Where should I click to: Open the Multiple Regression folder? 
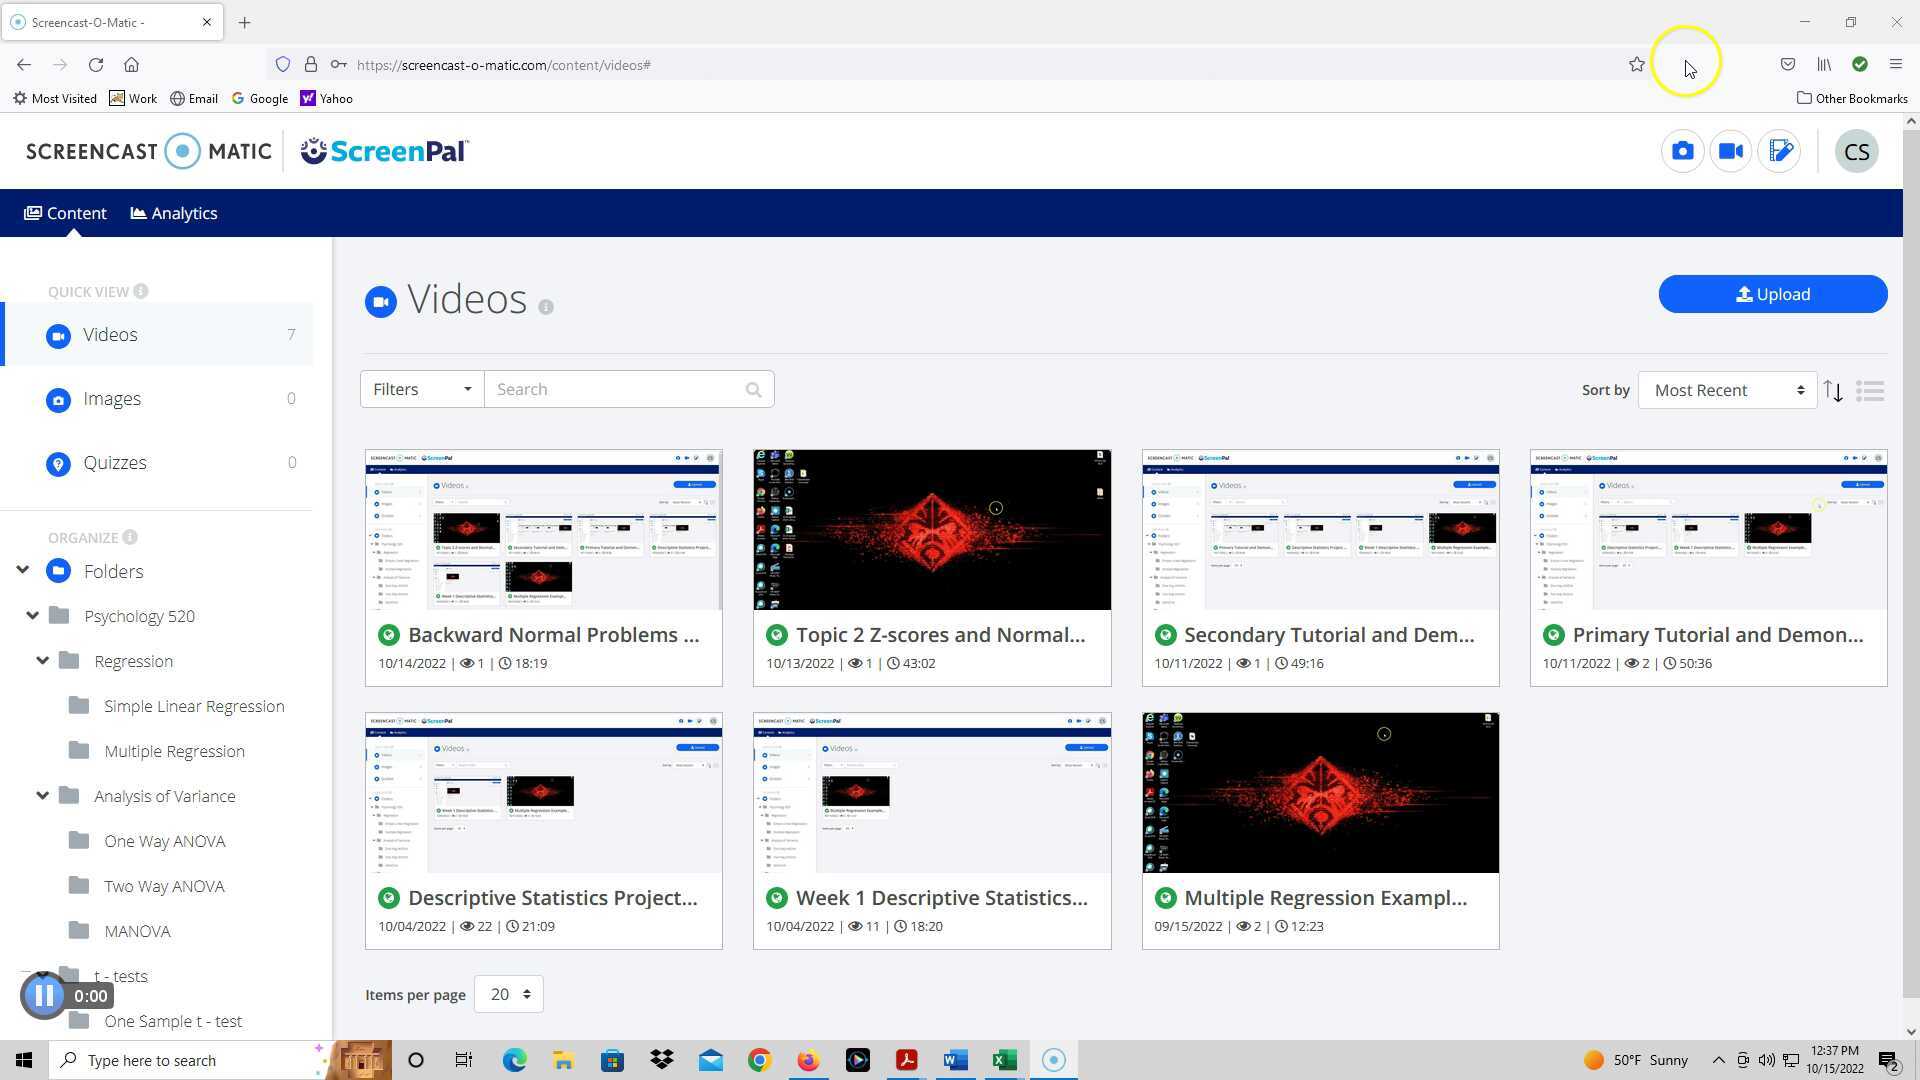click(174, 751)
